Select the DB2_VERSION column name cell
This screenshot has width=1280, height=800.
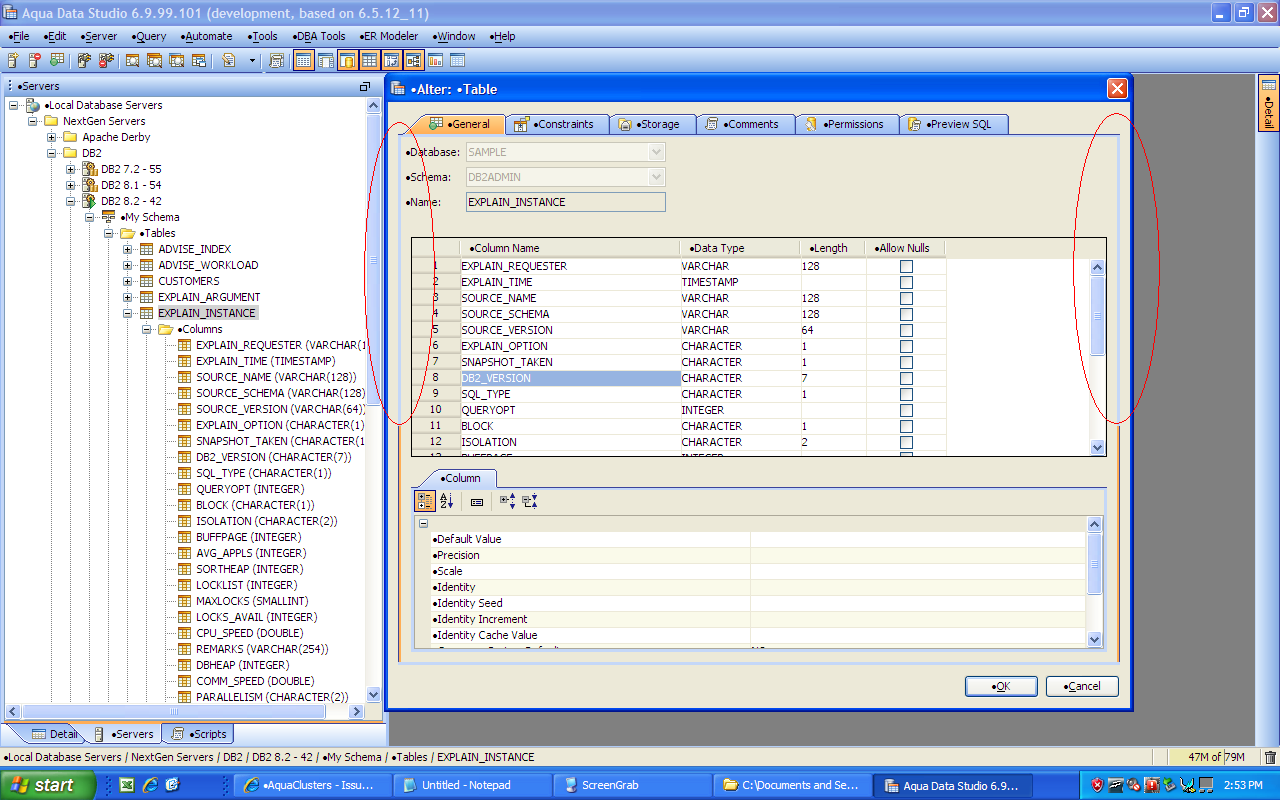[x=570, y=378]
